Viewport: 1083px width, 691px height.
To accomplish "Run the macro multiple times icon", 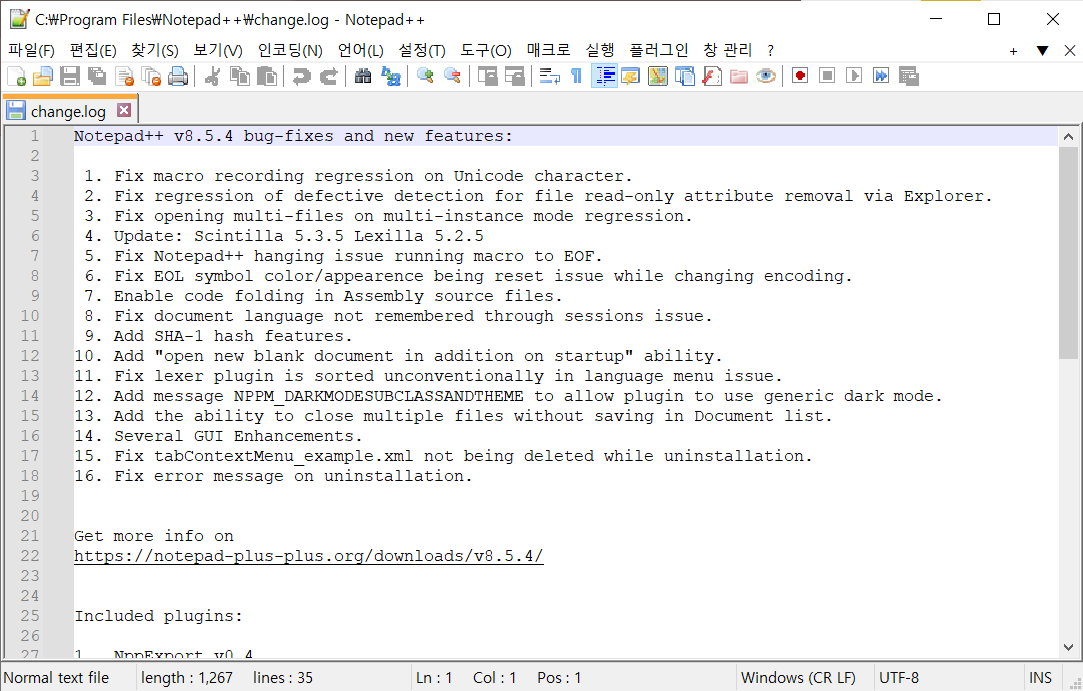I will pos(881,76).
